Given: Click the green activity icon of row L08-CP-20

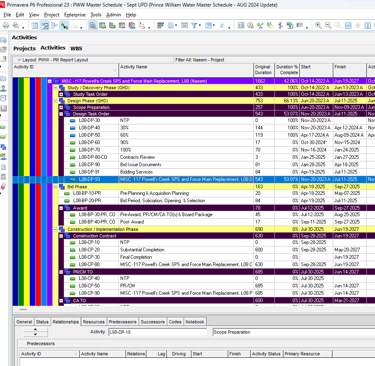Looking at the screenshot, I should click(72, 250).
